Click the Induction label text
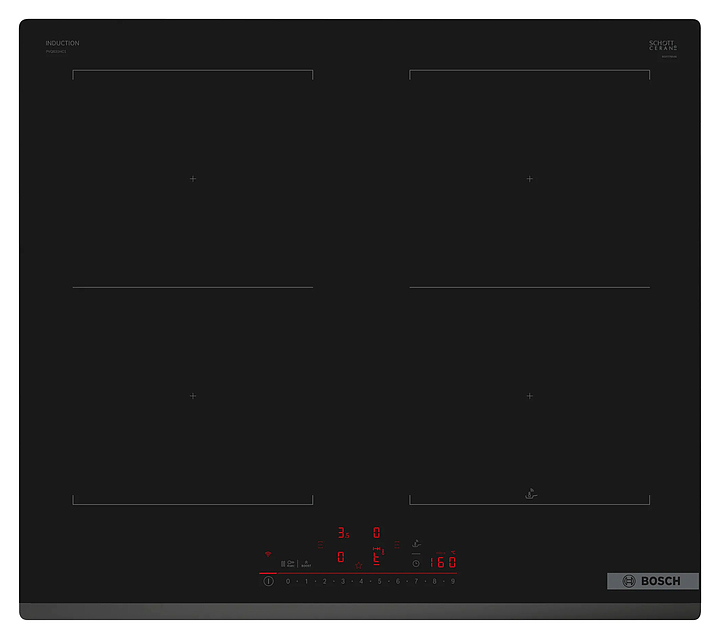Image resolution: width=720 pixels, height=639 pixels. (62, 44)
